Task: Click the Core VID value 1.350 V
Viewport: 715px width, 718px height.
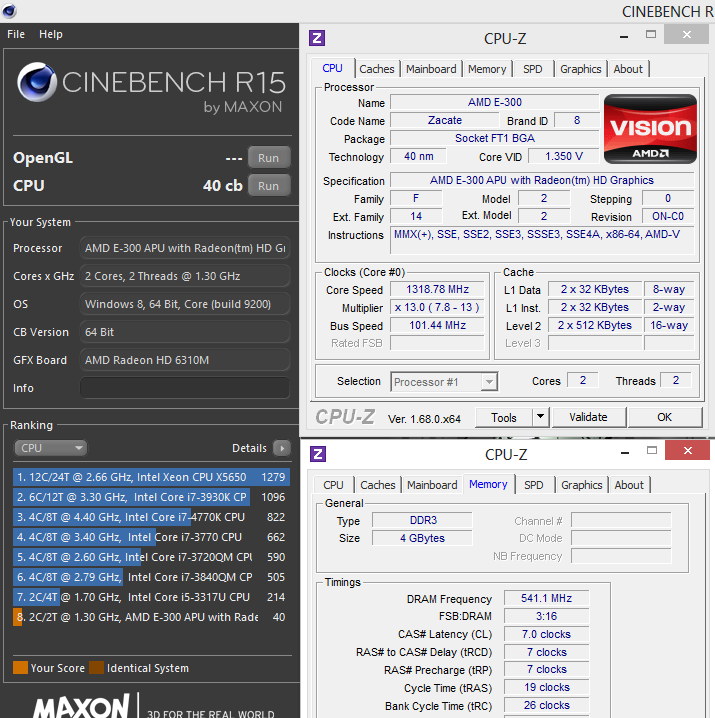Action: (x=564, y=157)
